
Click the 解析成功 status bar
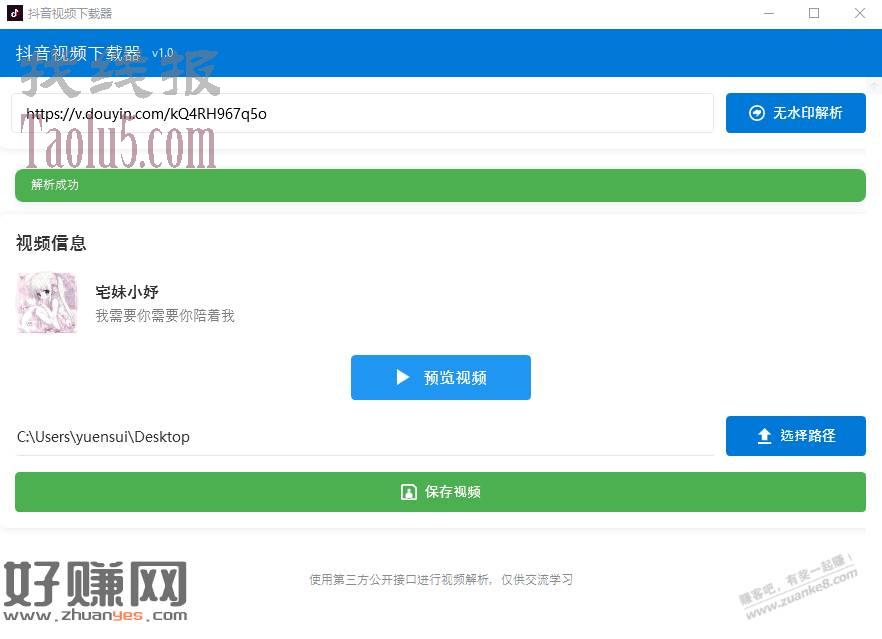pyautogui.click(x=440, y=185)
